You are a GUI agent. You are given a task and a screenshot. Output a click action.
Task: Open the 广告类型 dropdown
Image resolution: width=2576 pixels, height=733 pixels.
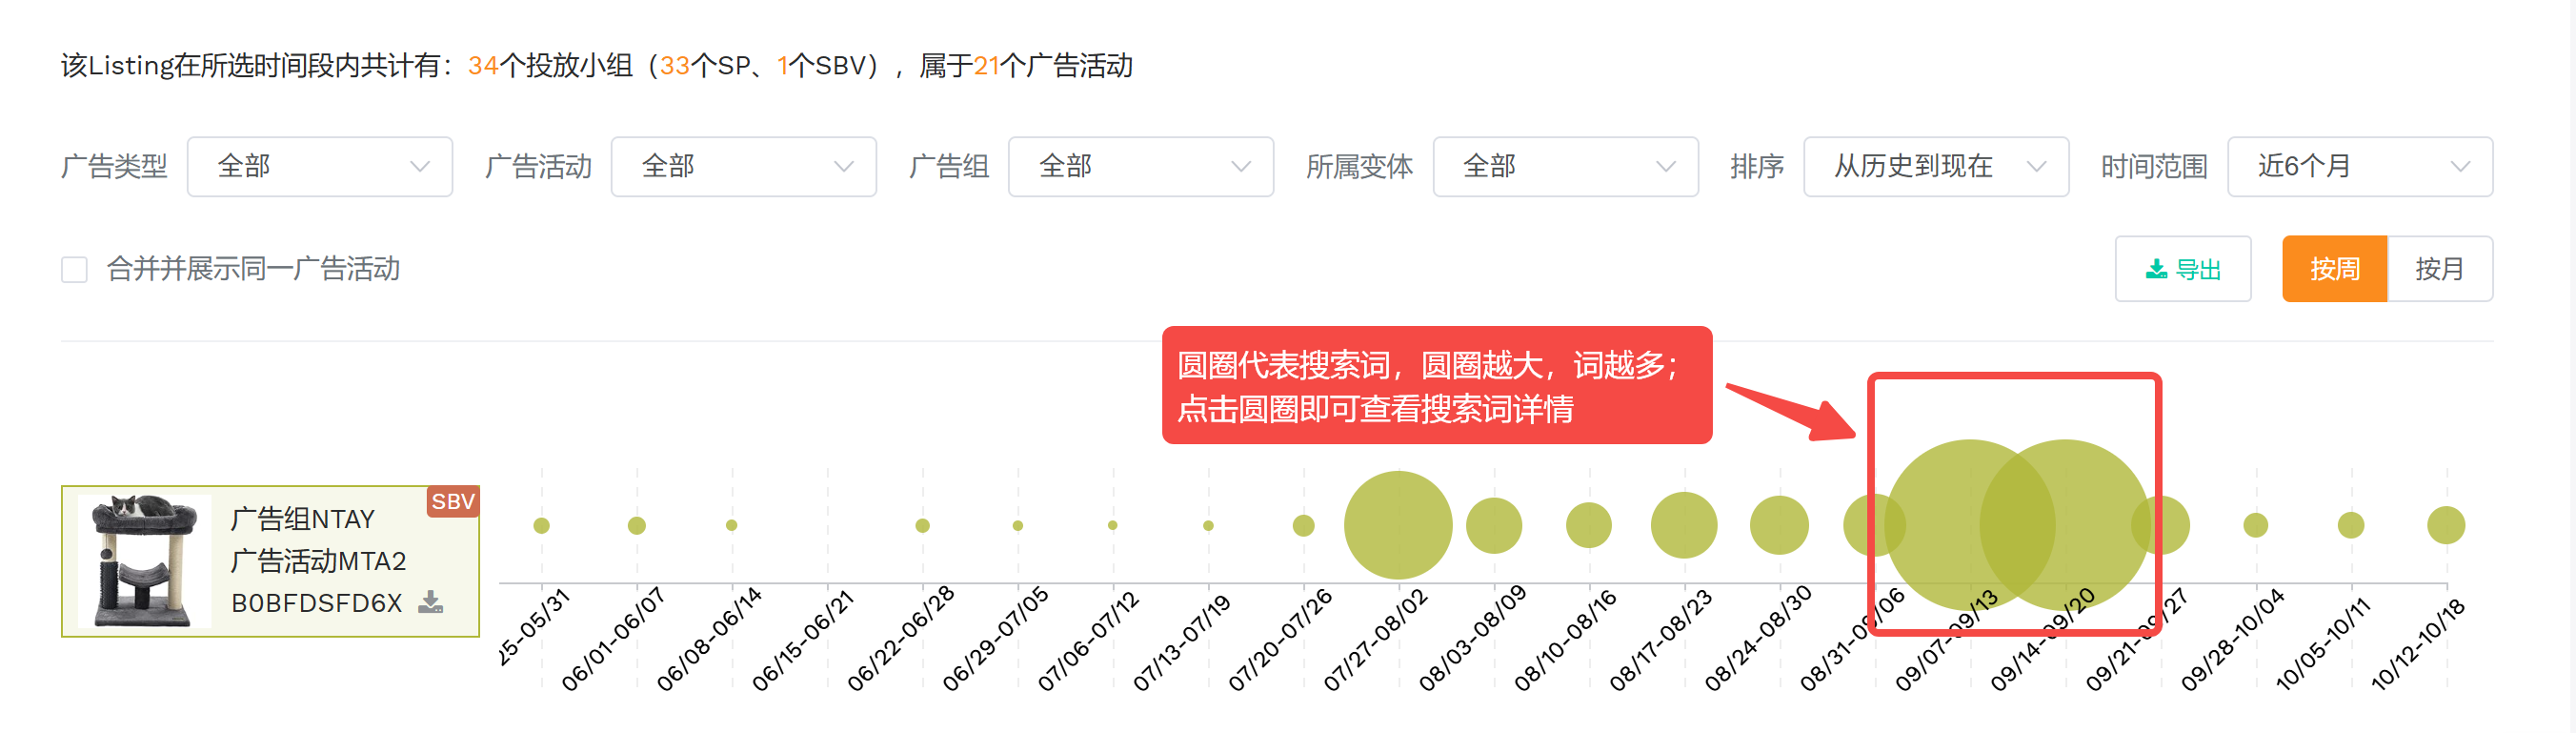319,166
